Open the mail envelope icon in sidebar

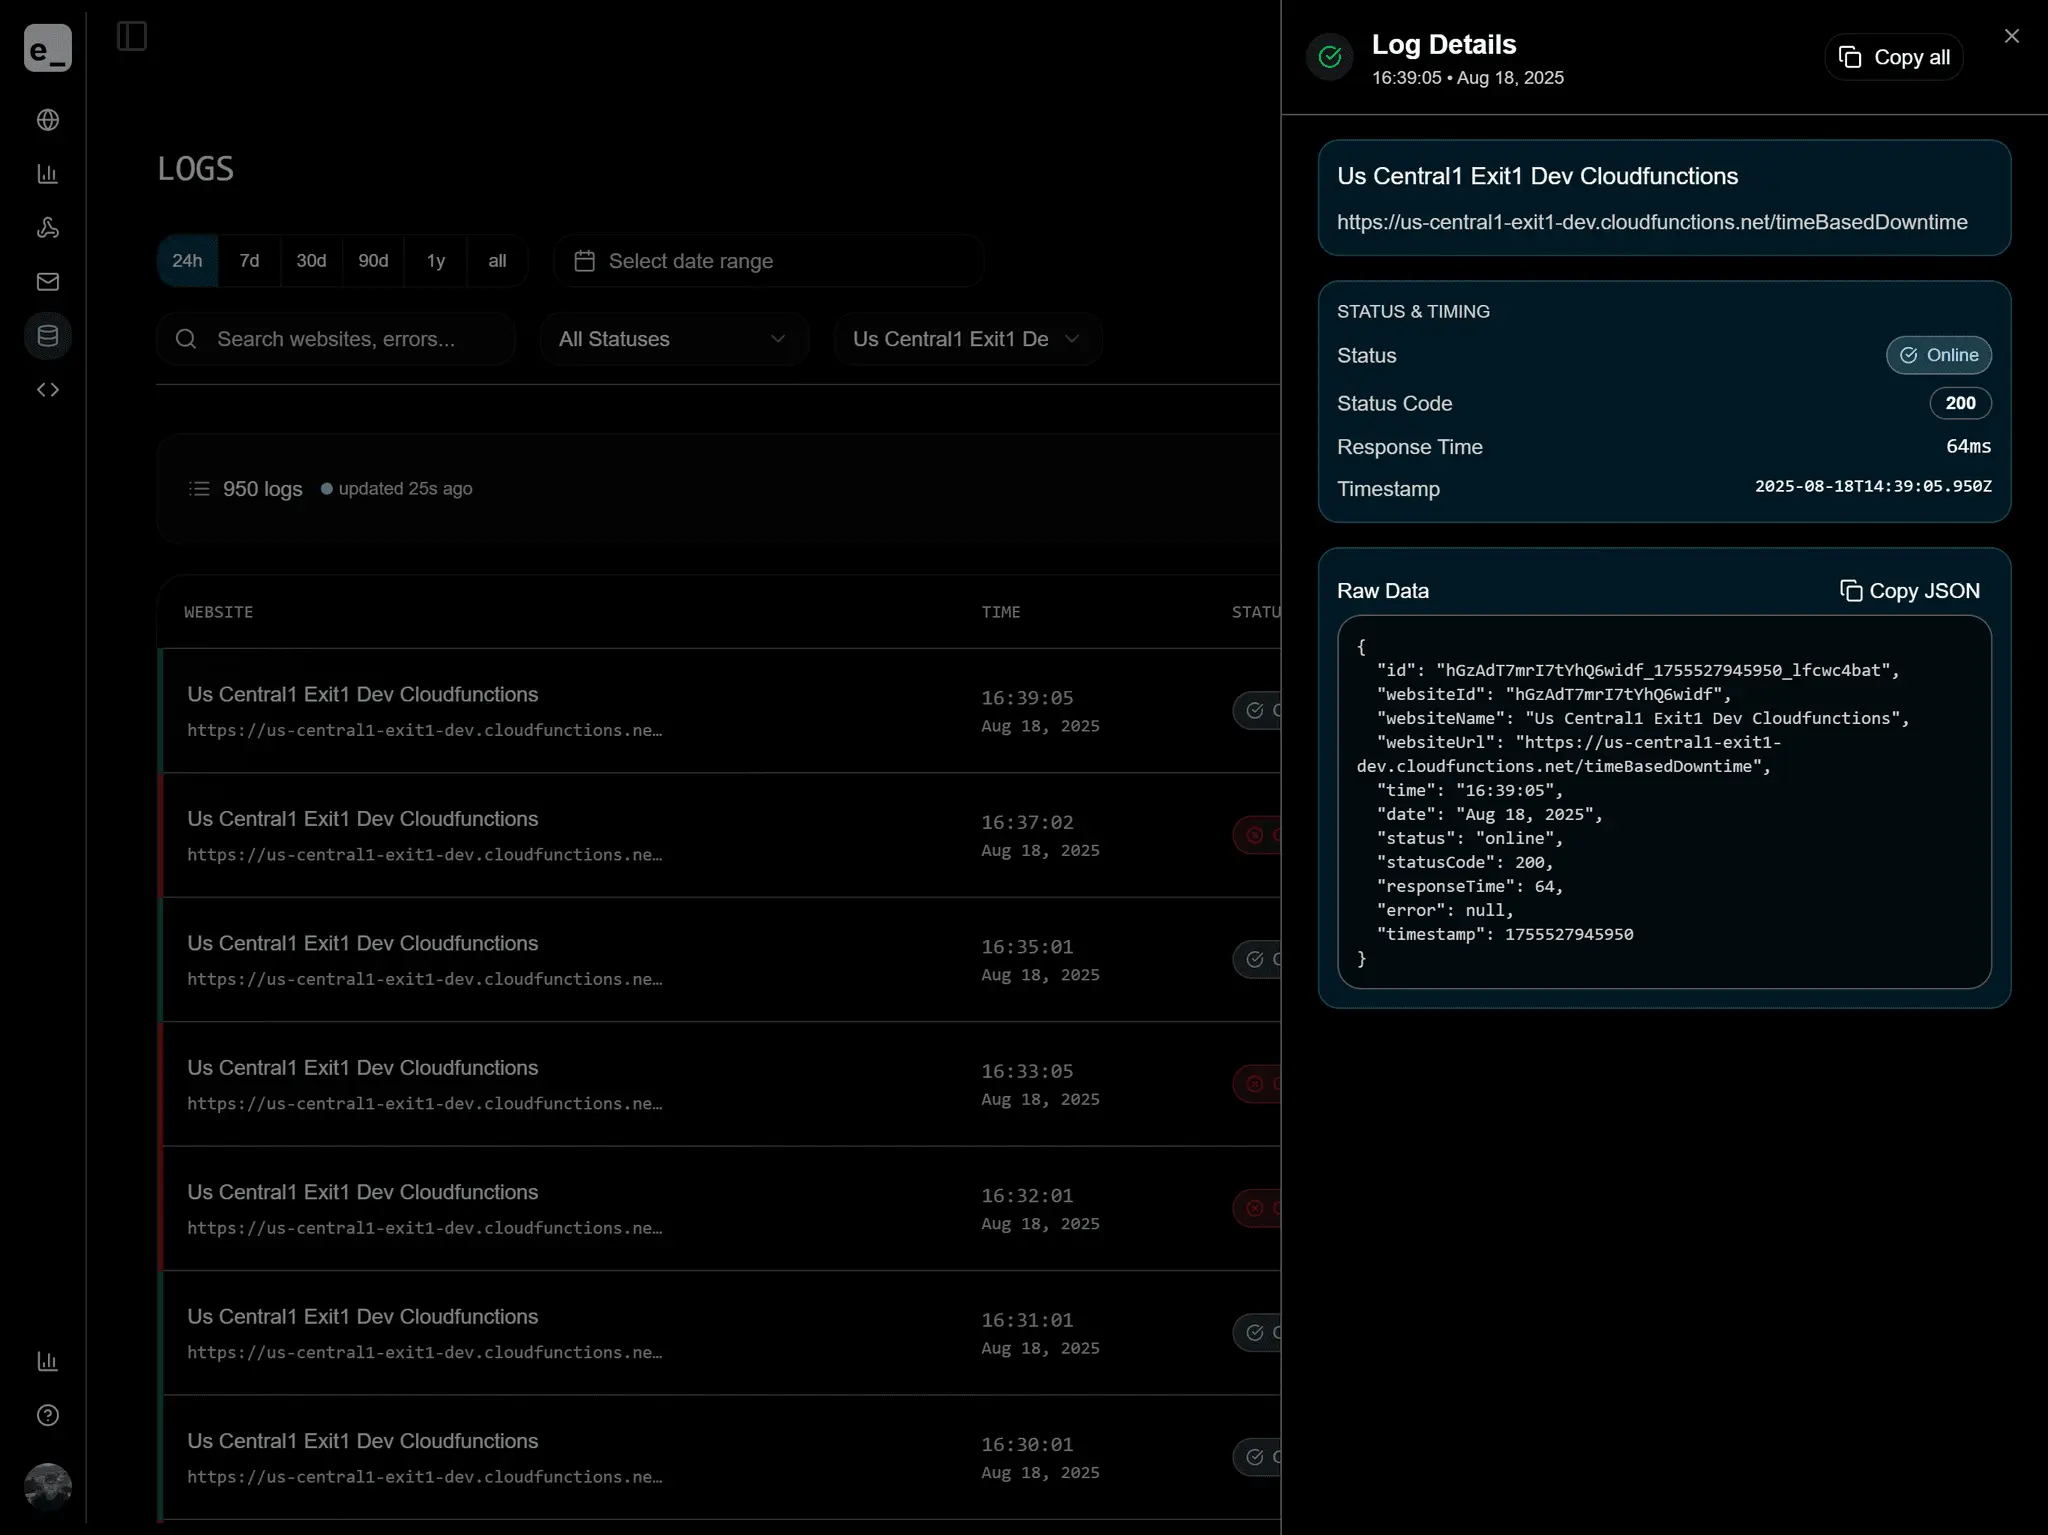[47, 282]
